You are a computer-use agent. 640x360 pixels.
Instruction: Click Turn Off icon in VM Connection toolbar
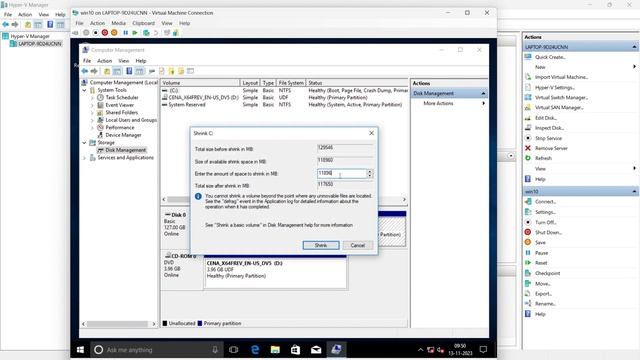[x=96, y=33]
